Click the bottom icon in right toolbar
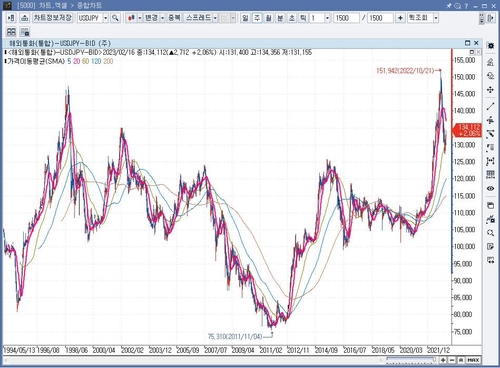The height and width of the screenshot is (368, 500). (490, 260)
